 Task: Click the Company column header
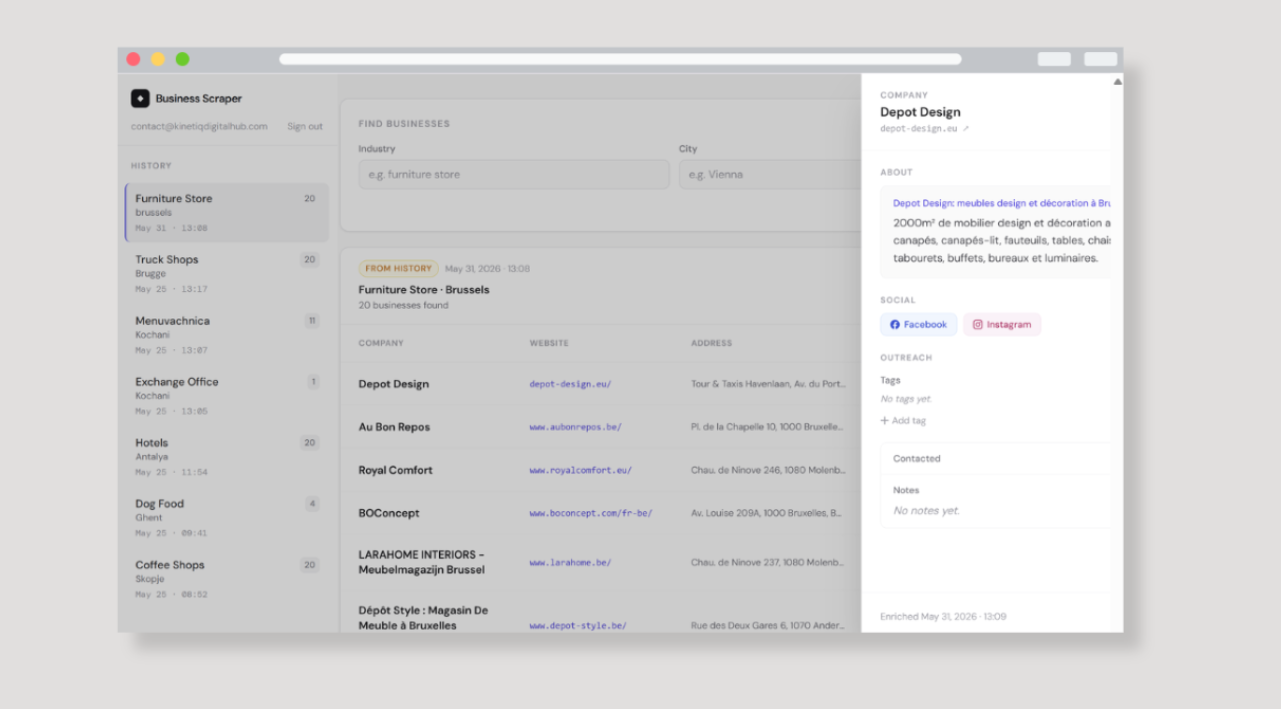pos(381,343)
